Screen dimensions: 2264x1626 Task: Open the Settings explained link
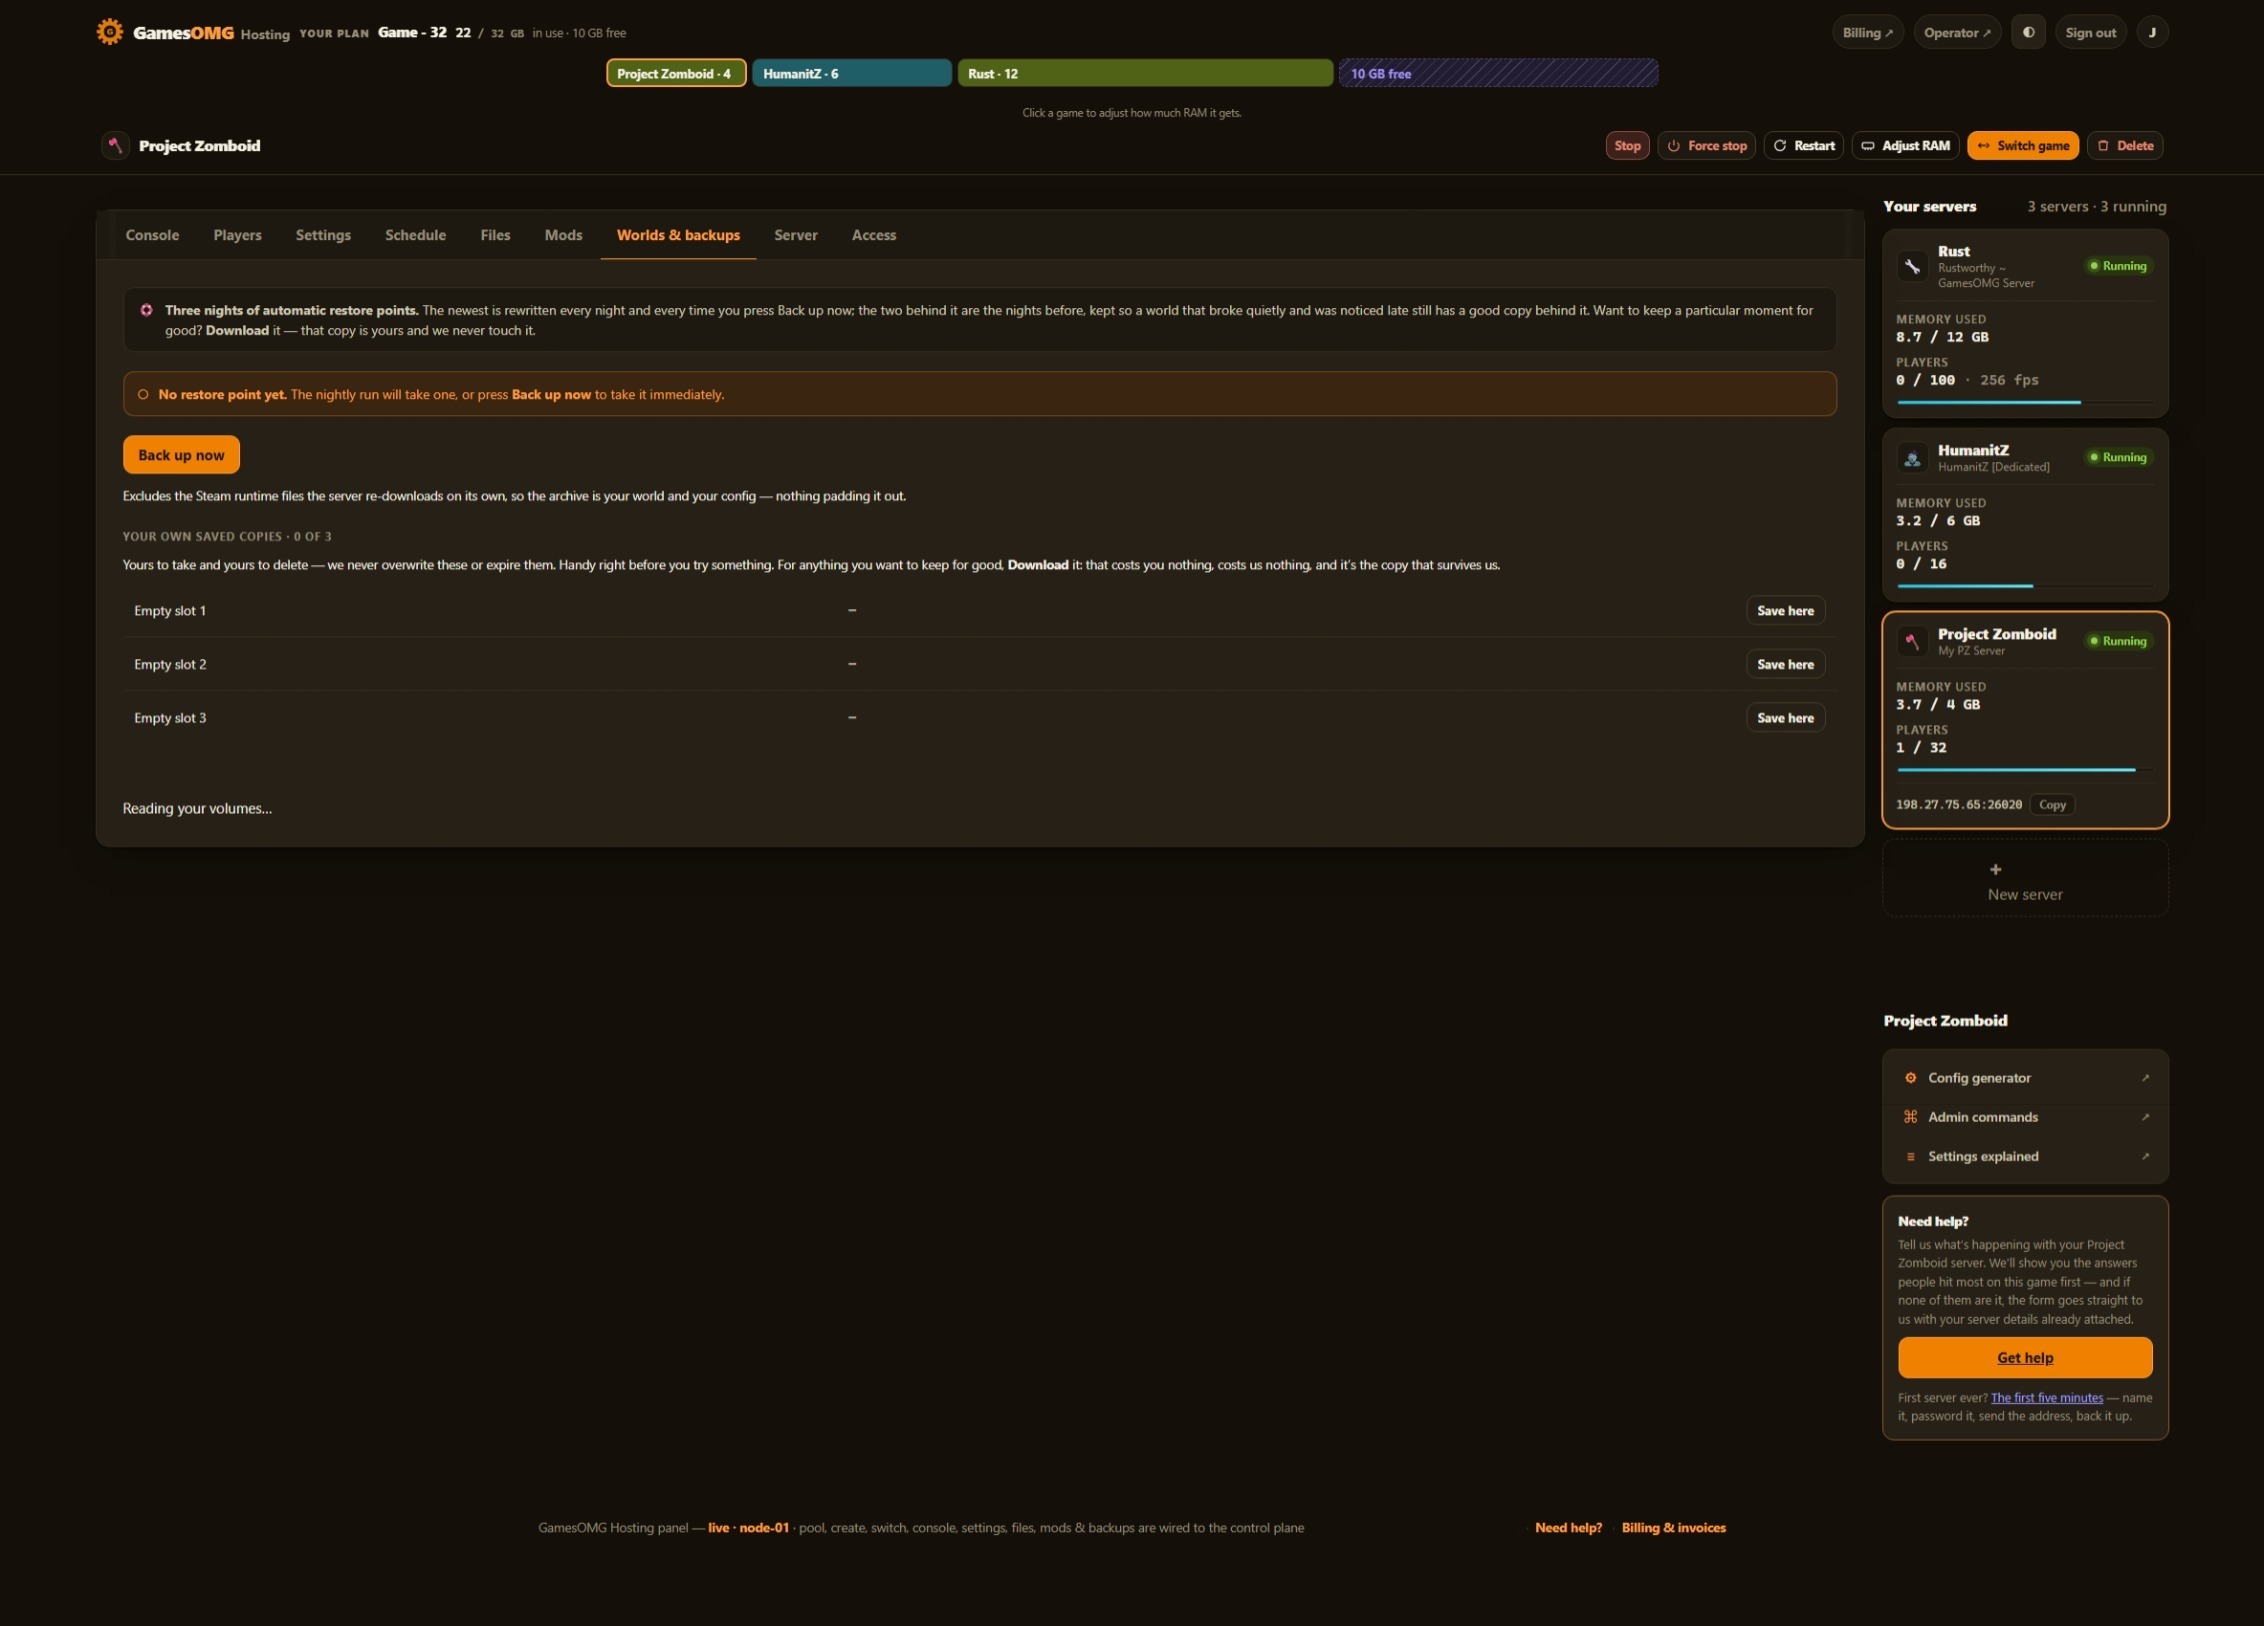(x=2025, y=1156)
